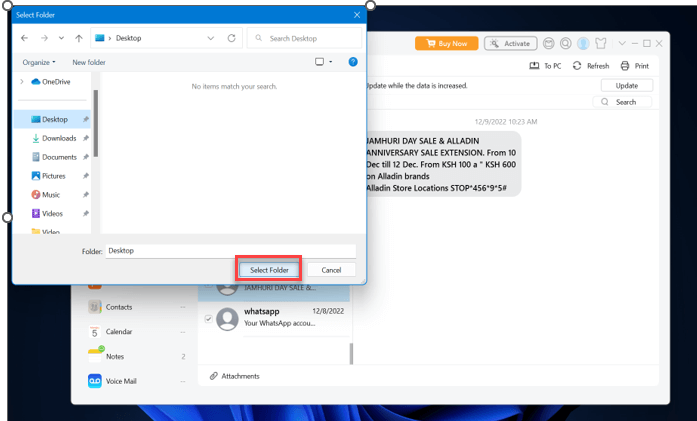Expand the OneDrive tree node
Viewport: 697px width, 421px height.
22,82
